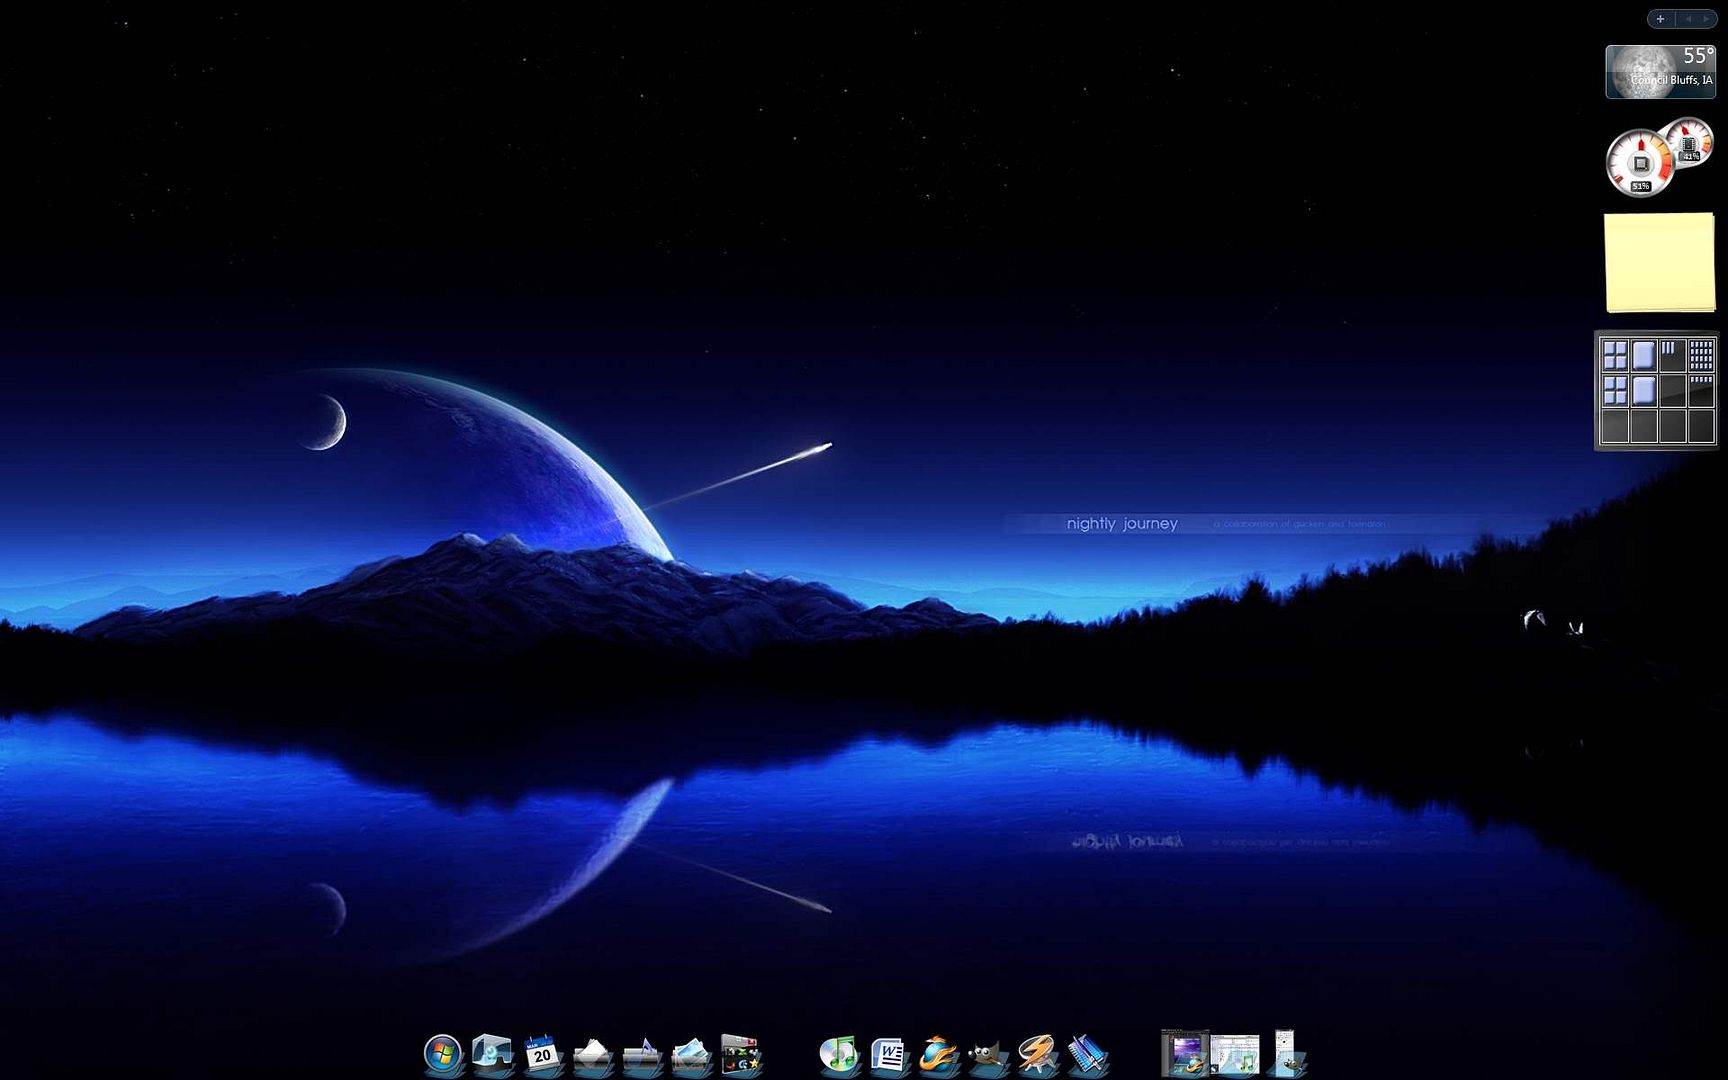Launch Winamp lightning bolt icon
Image resolution: width=1728 pixels, height=1080 pixels.
click(x=1037, y=1053)
